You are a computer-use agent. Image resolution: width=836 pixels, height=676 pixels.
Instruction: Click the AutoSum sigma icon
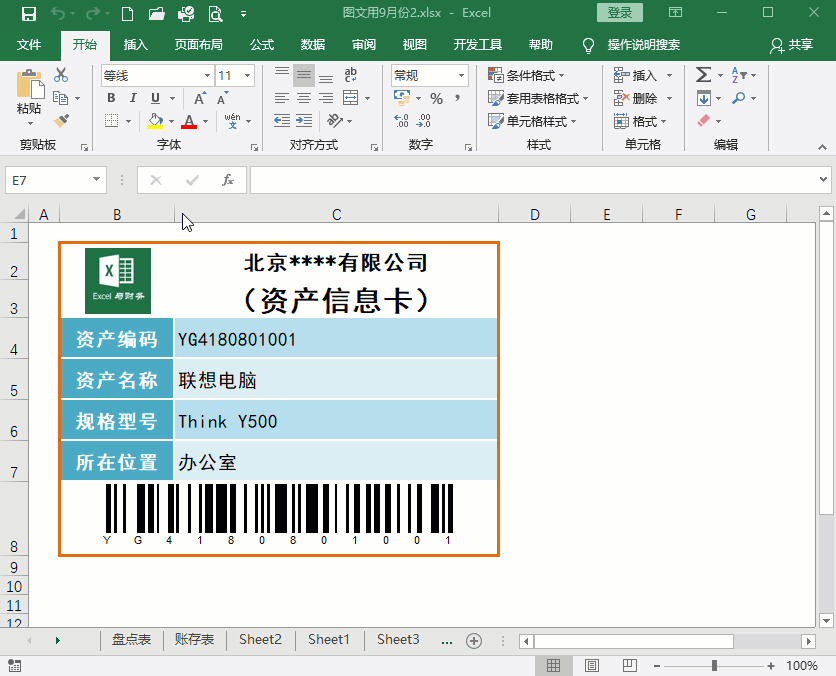pyautogui.click(x=703, y=75)
